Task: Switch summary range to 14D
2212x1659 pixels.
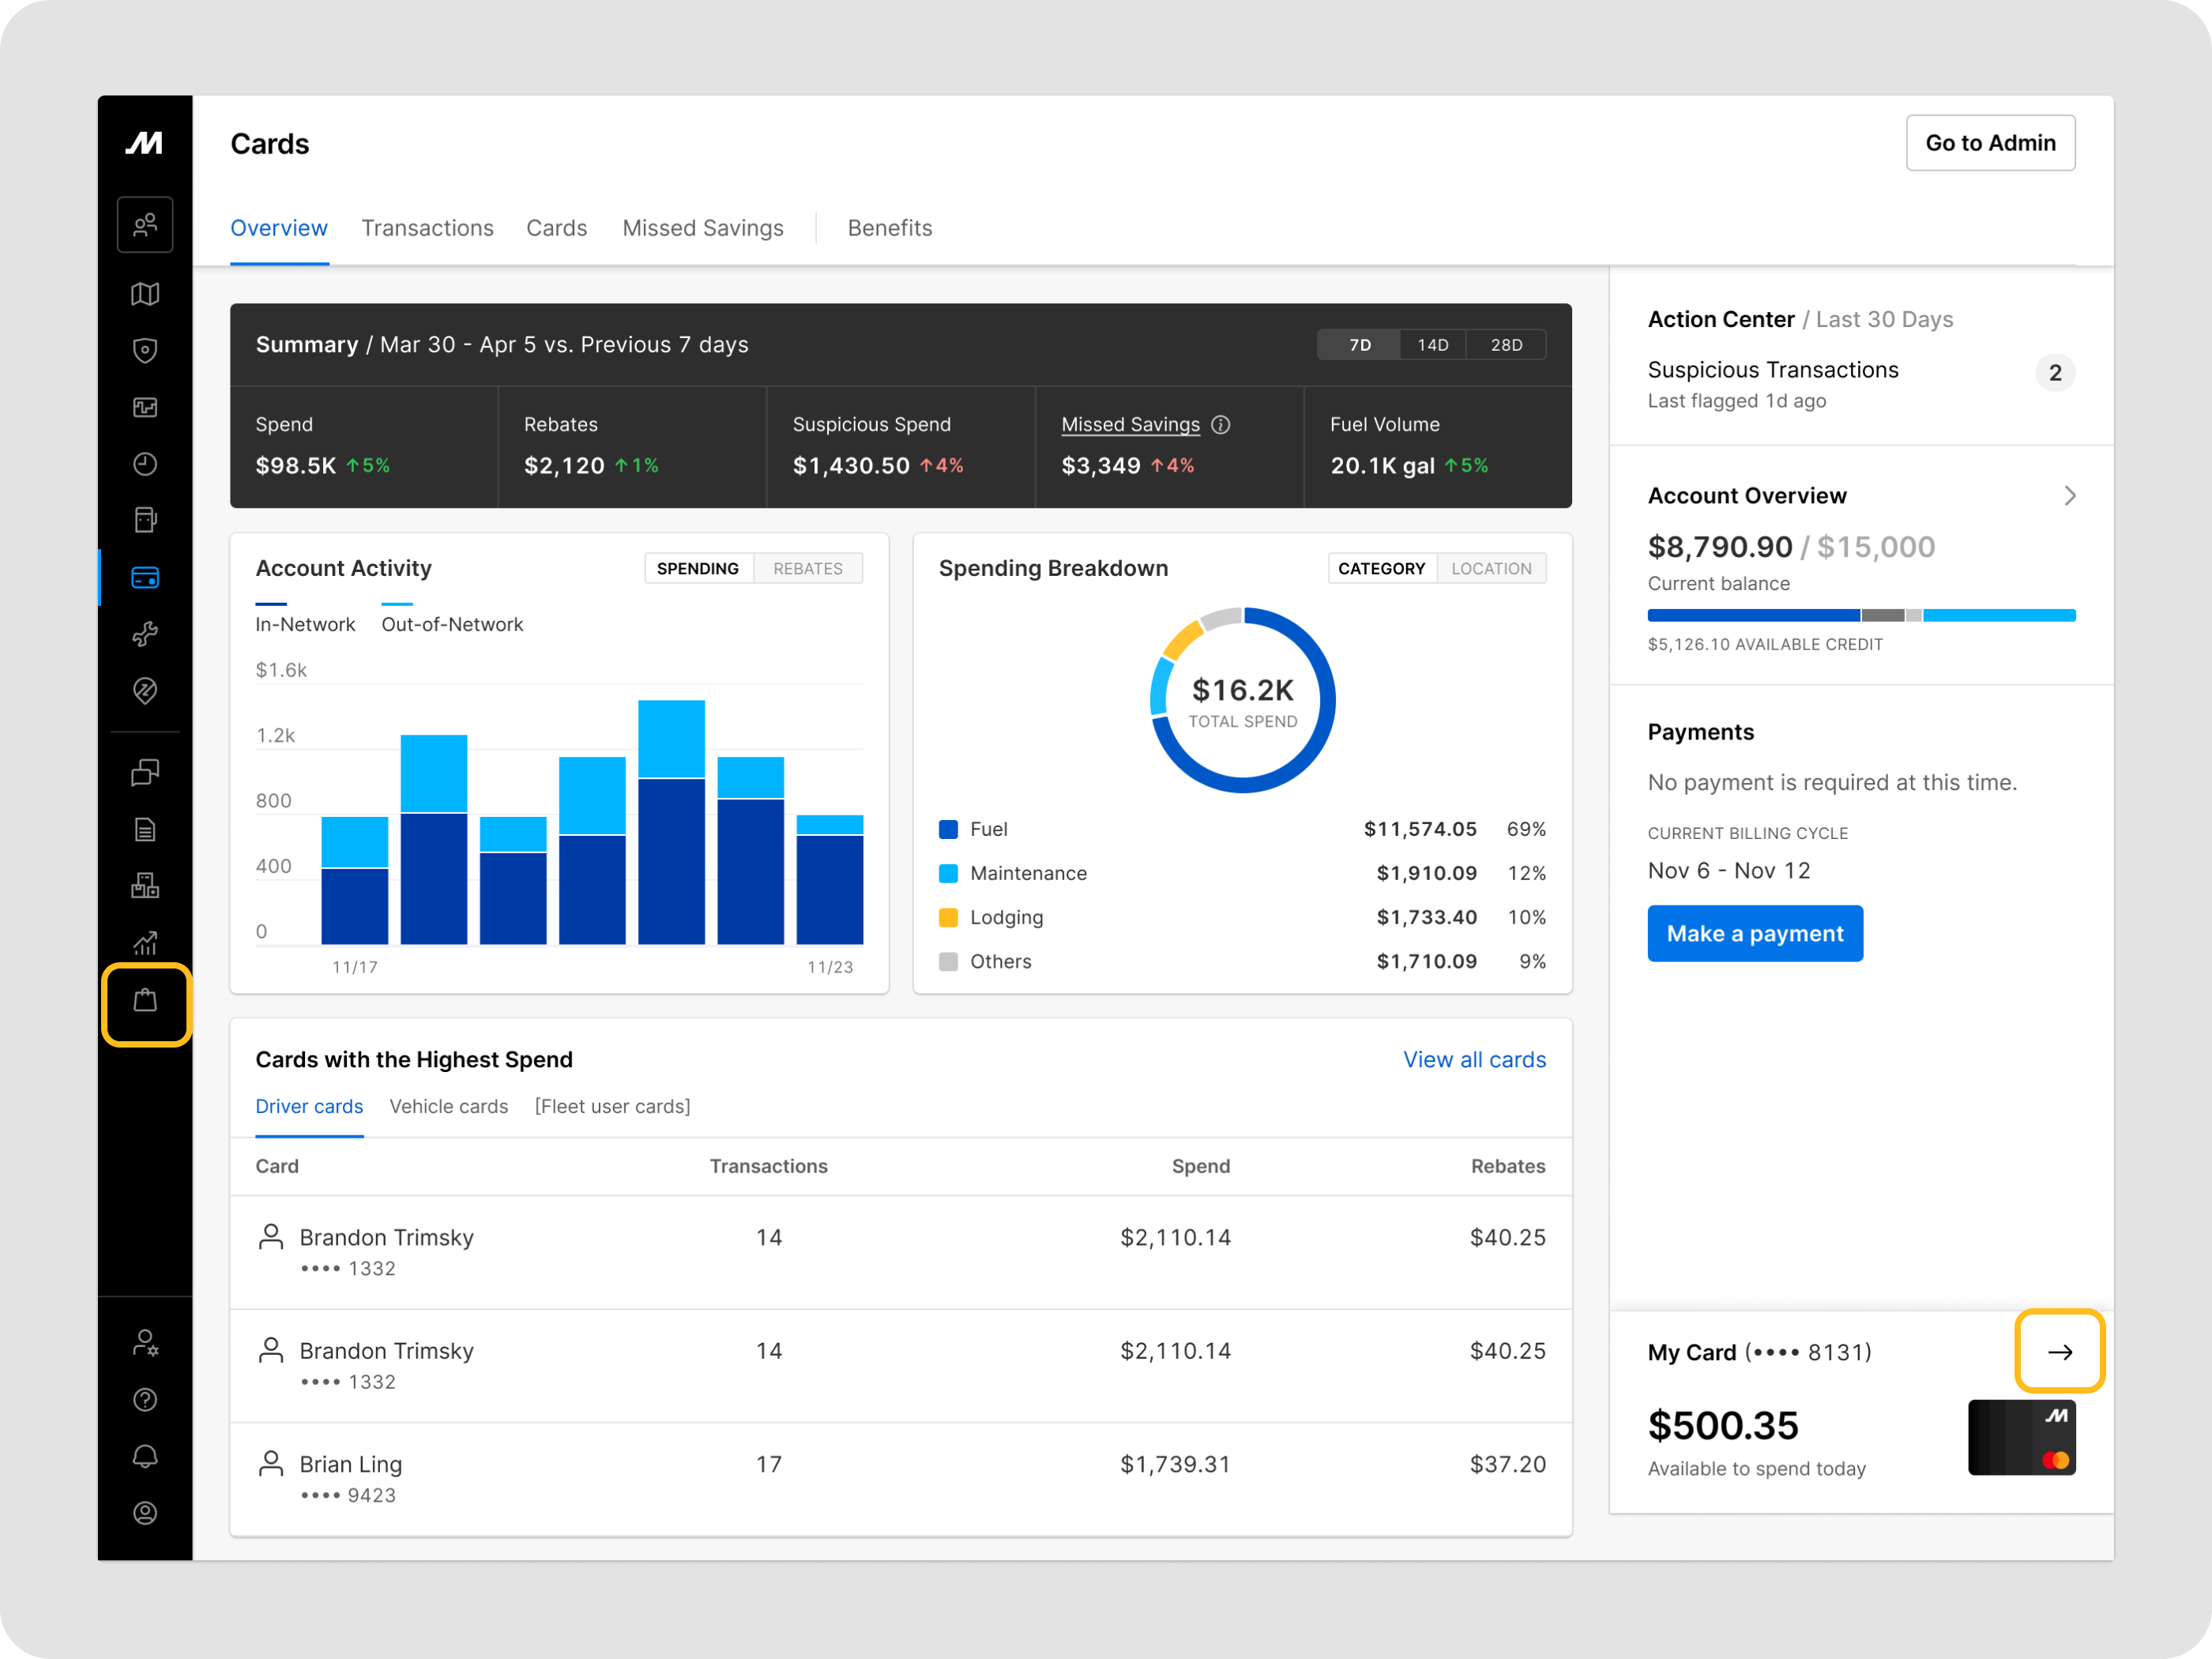Action: 1432,345
